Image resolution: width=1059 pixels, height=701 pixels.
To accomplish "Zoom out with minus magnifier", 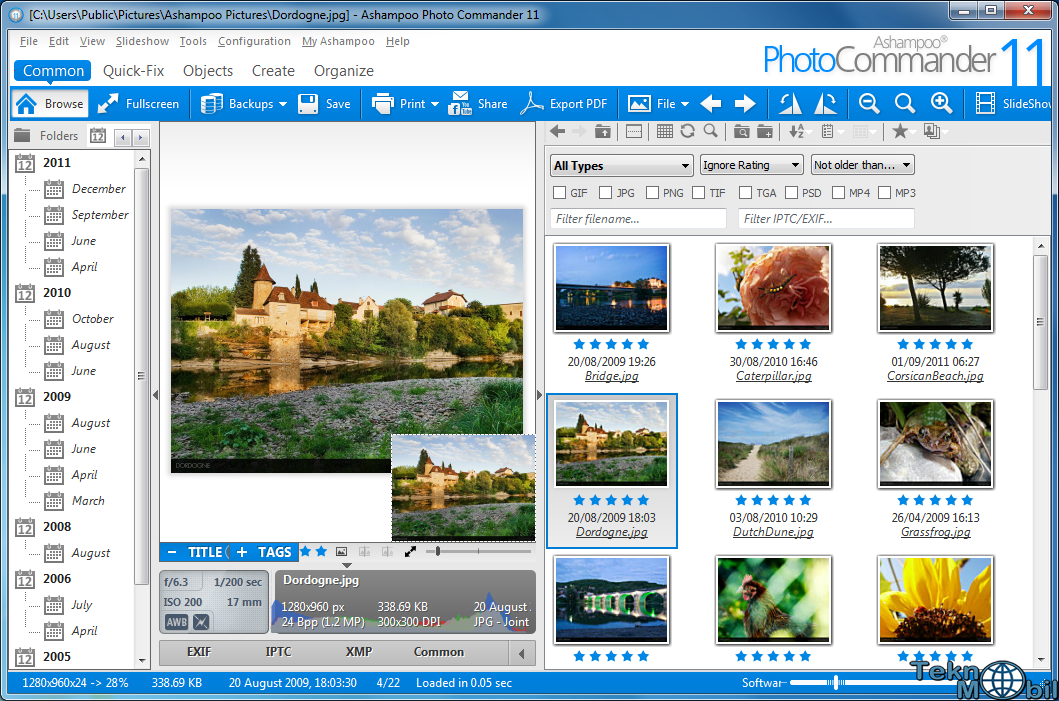I will point(869,103).
